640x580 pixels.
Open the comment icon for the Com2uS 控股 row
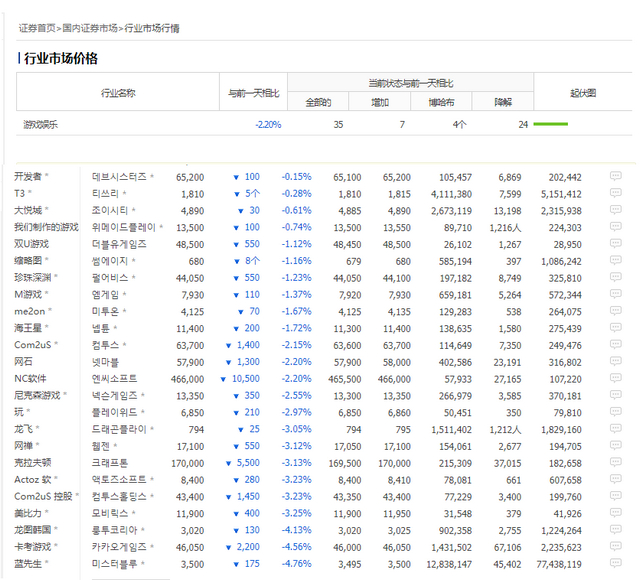616,496
